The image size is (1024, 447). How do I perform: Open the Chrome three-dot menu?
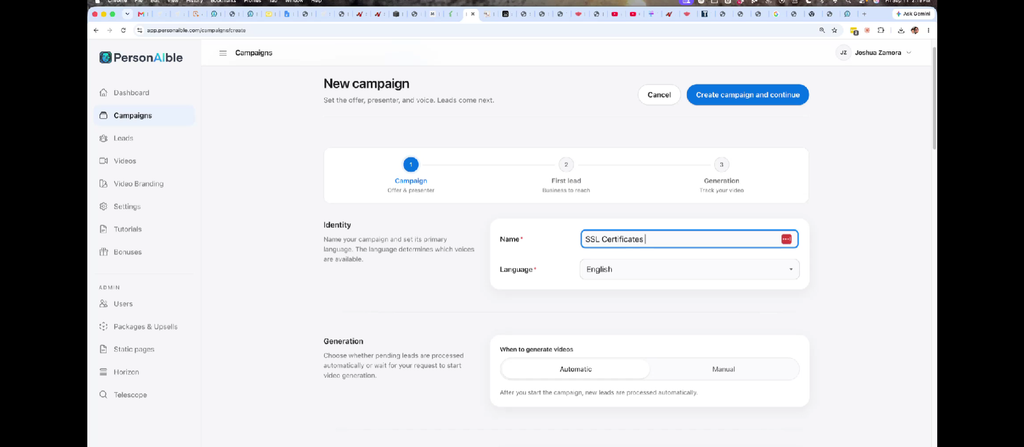(x=928, y=31)
